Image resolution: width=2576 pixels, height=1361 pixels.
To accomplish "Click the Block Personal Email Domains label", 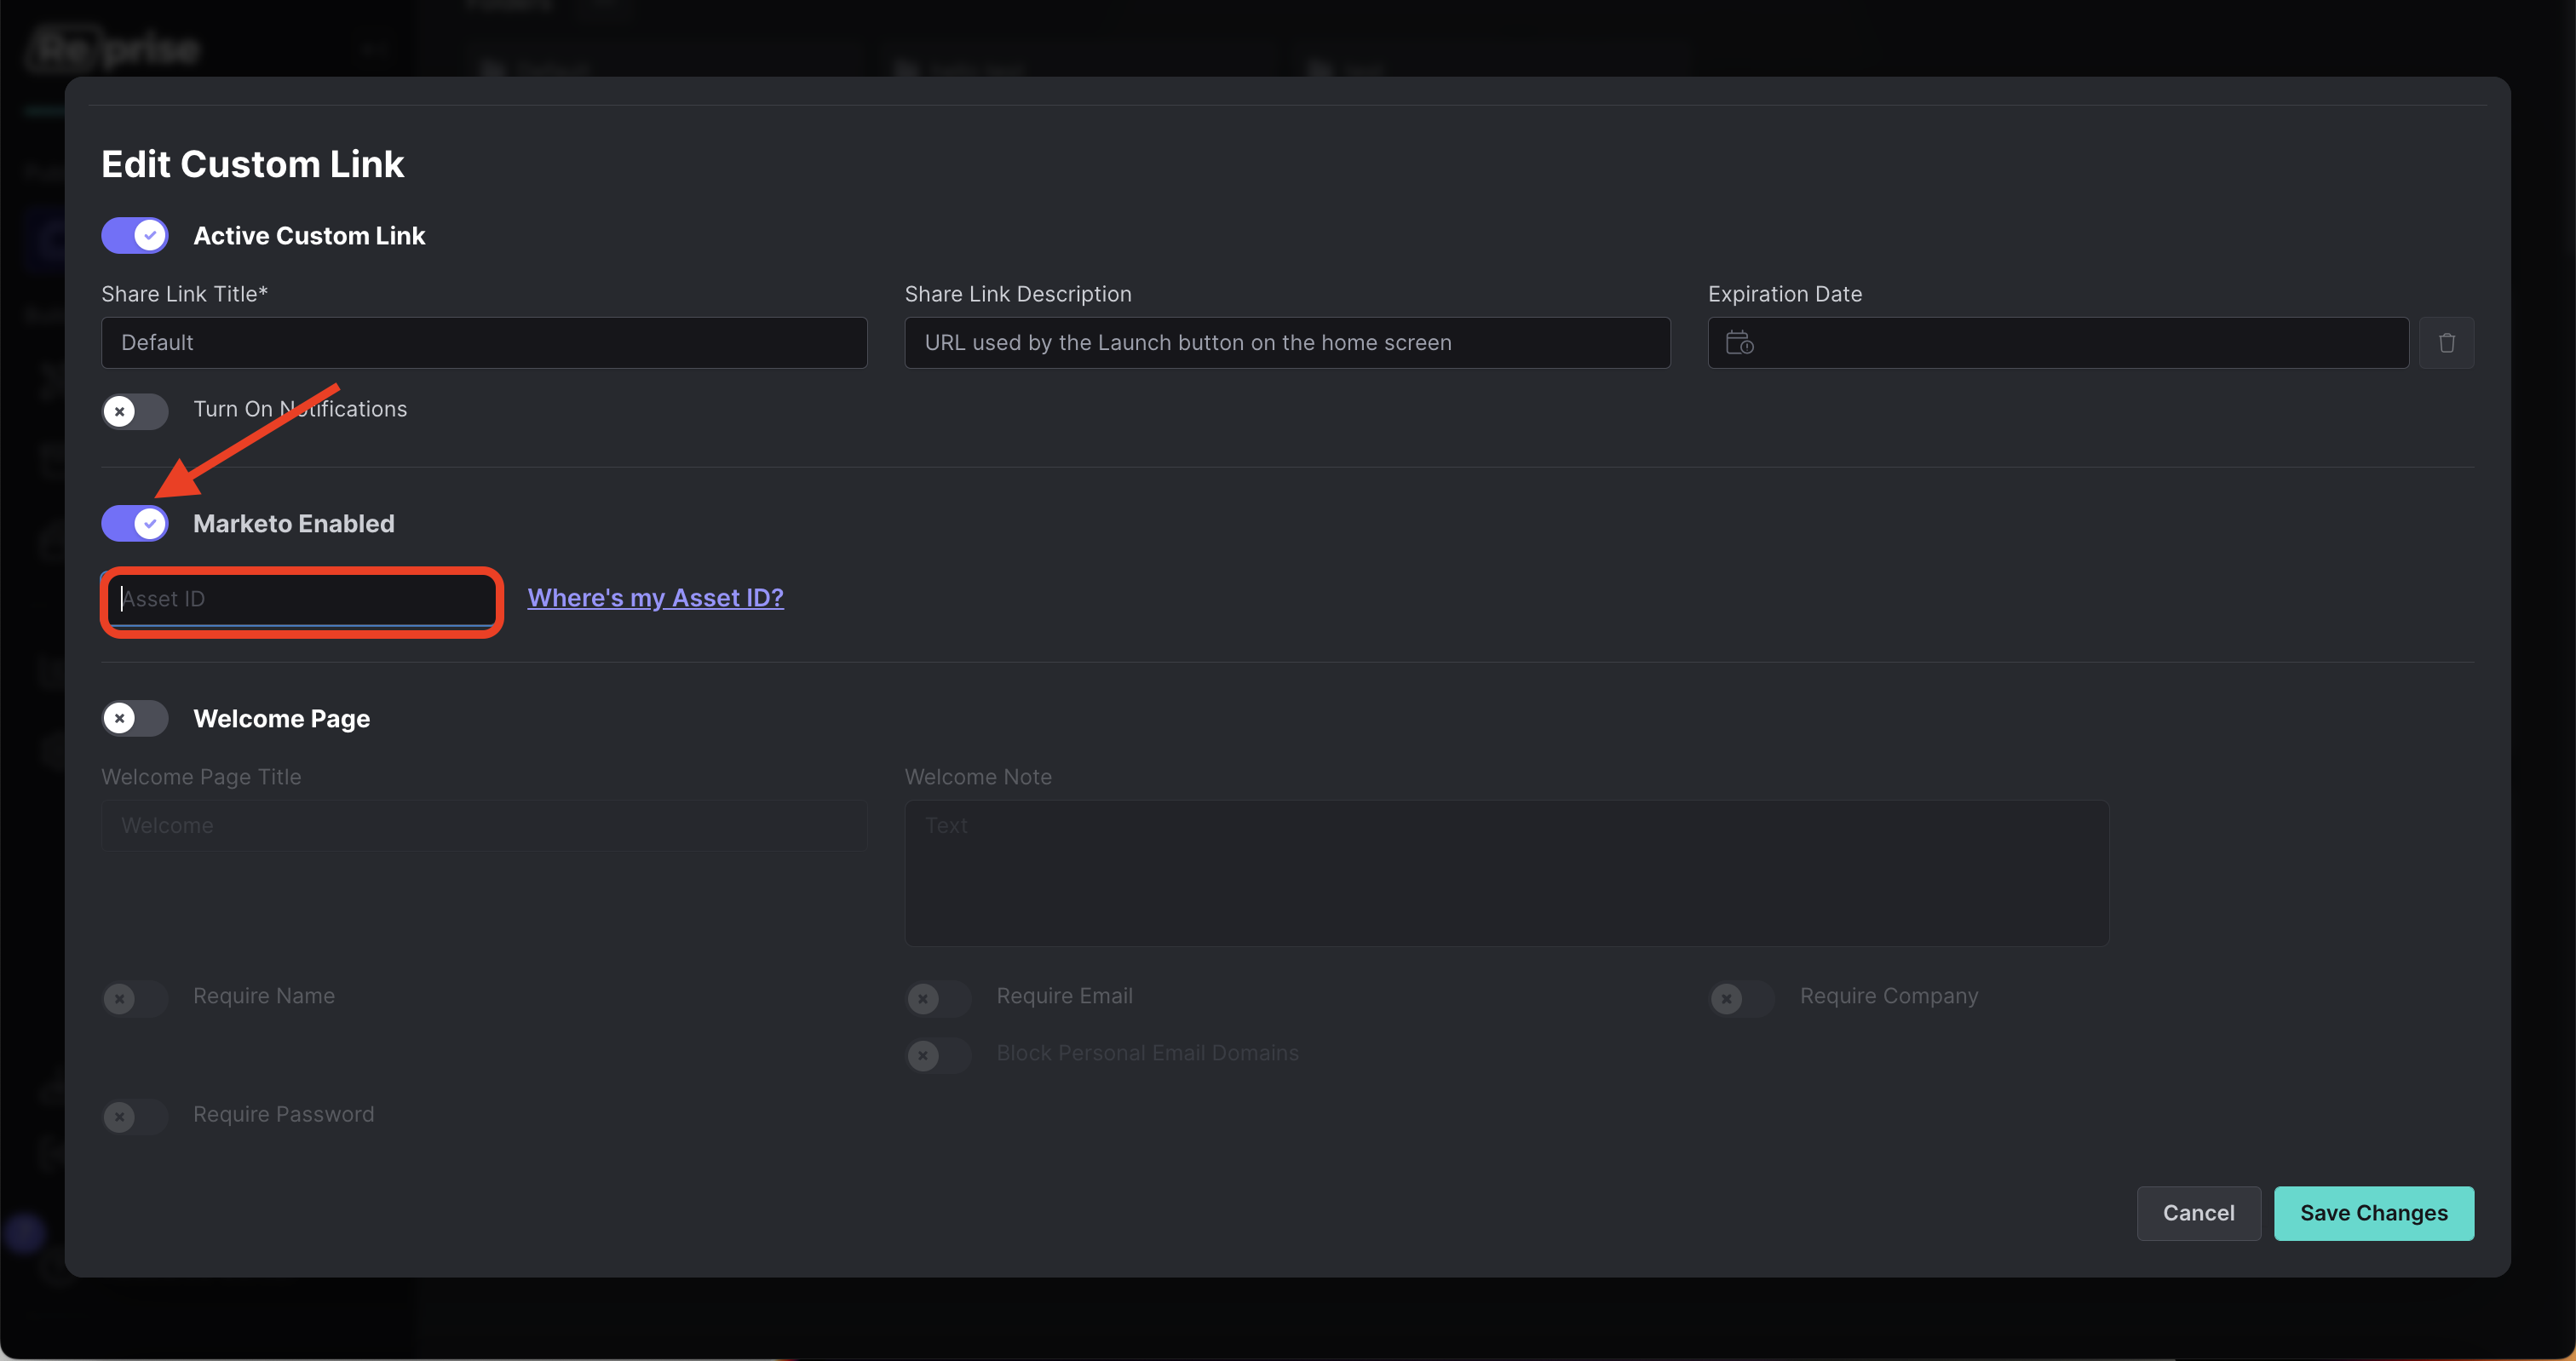I will click(1147, 1053).
